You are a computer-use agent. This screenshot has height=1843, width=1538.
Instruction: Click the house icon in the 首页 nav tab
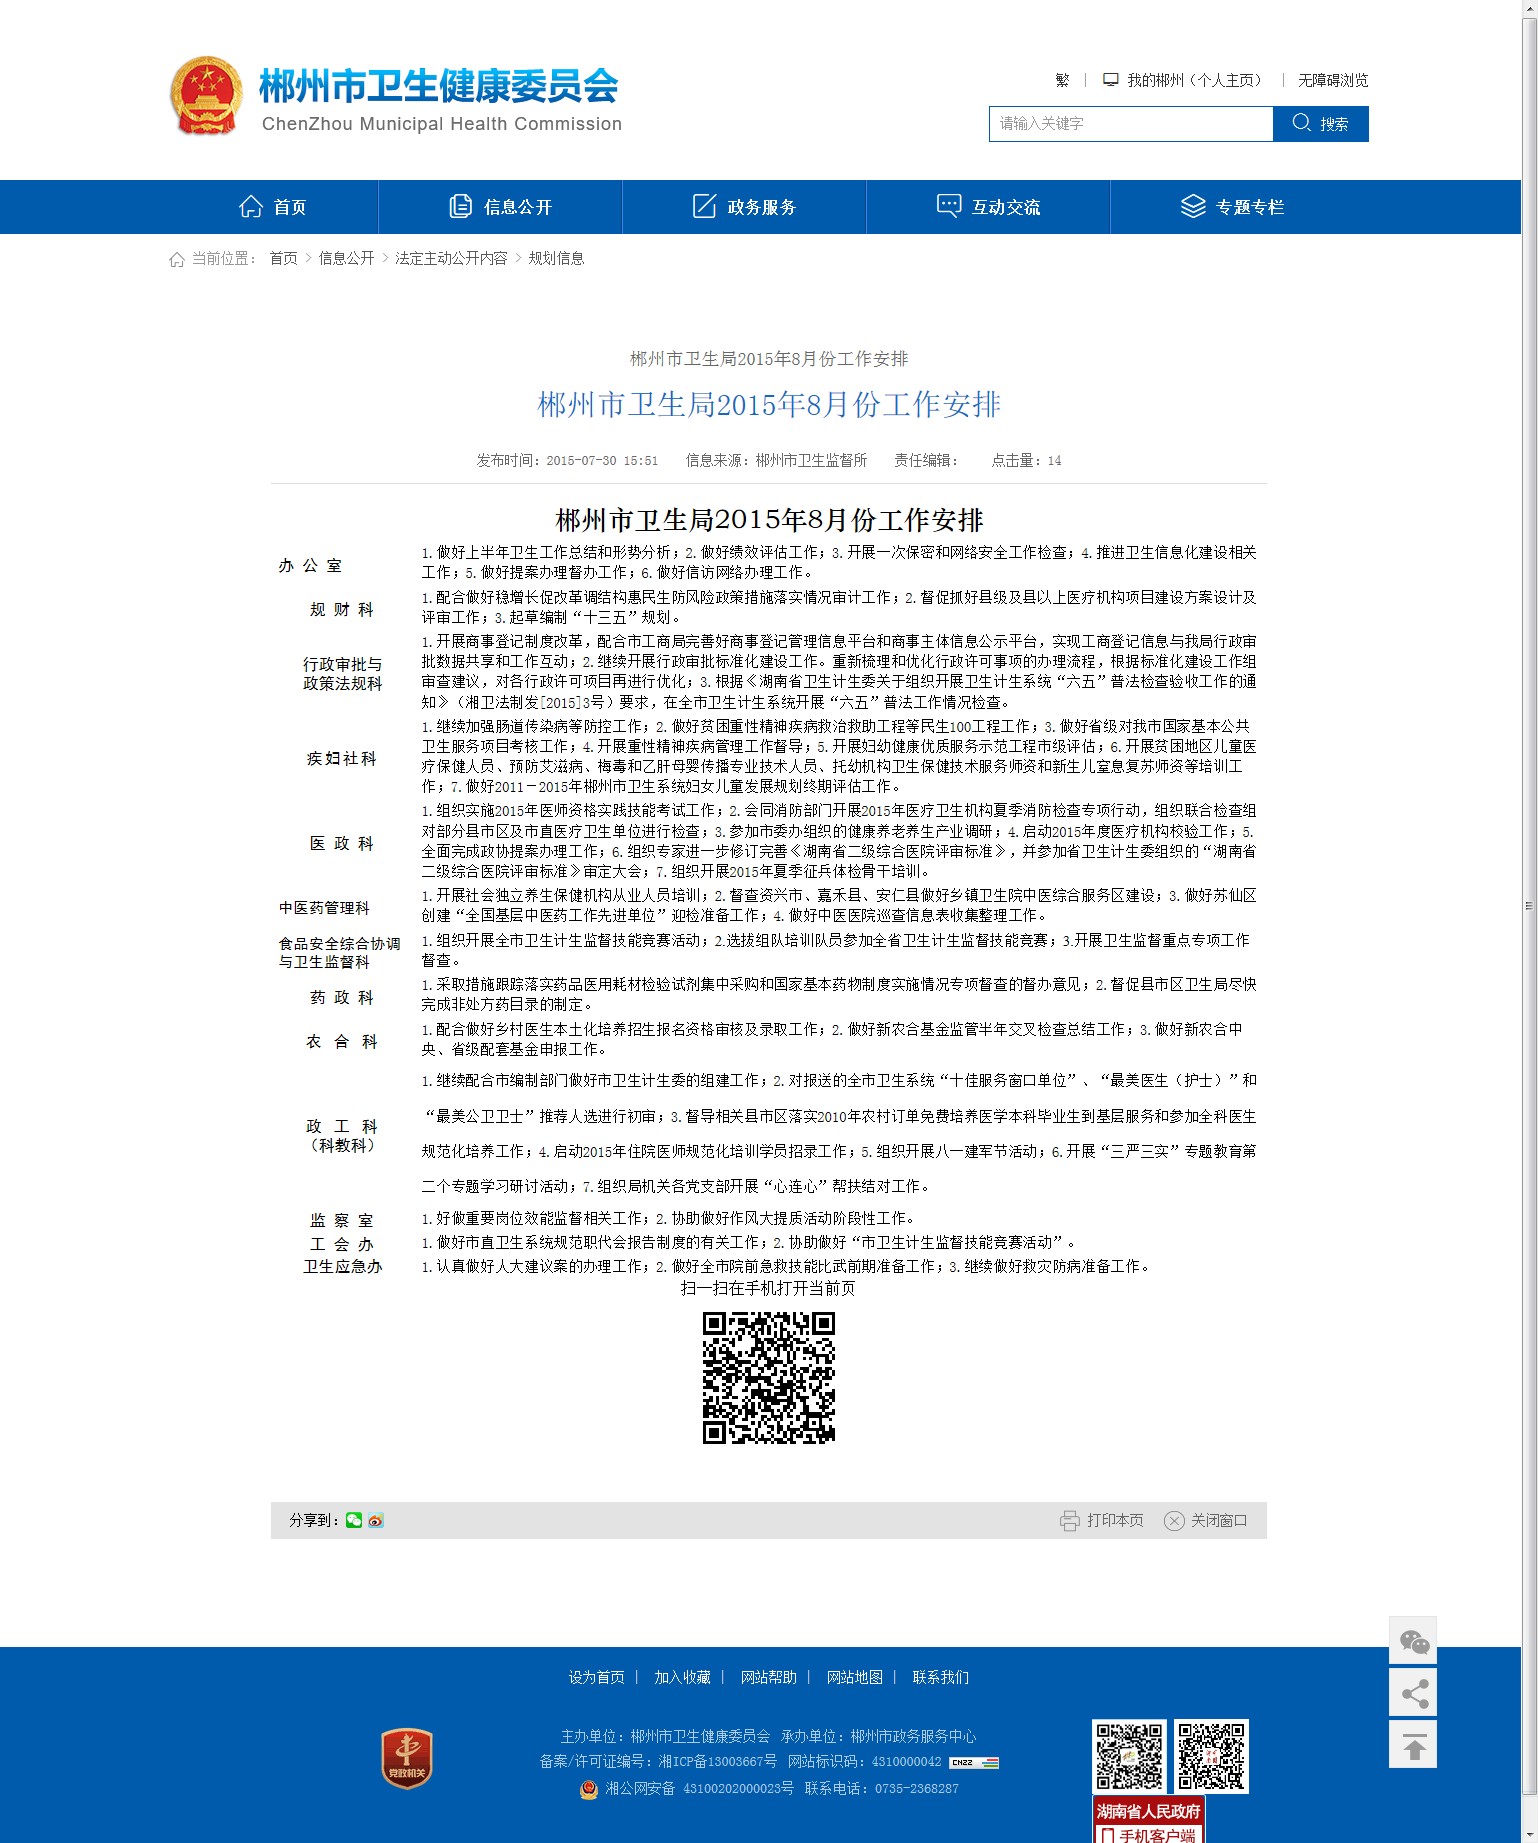(251, 206)
